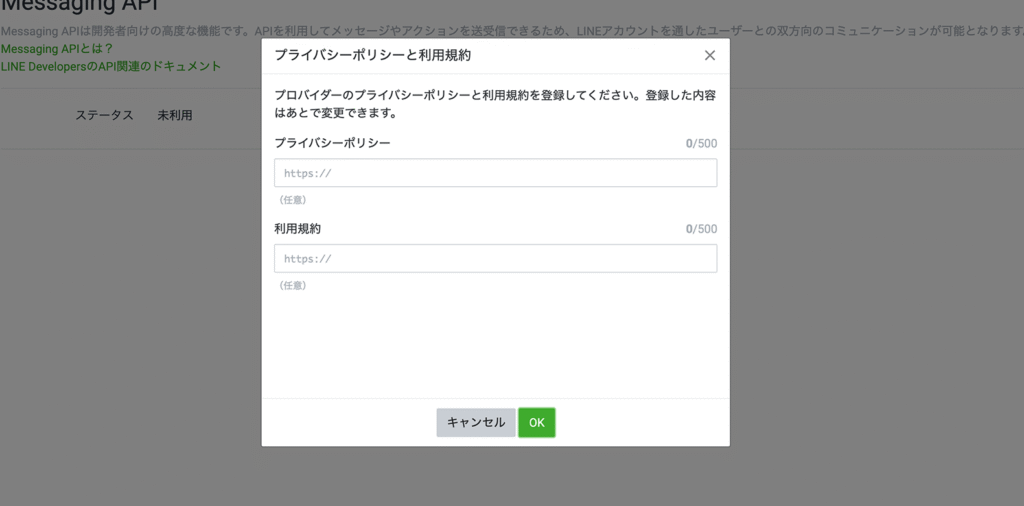Click the (任意) note under privacy policy field

click(x=293, y=200)
